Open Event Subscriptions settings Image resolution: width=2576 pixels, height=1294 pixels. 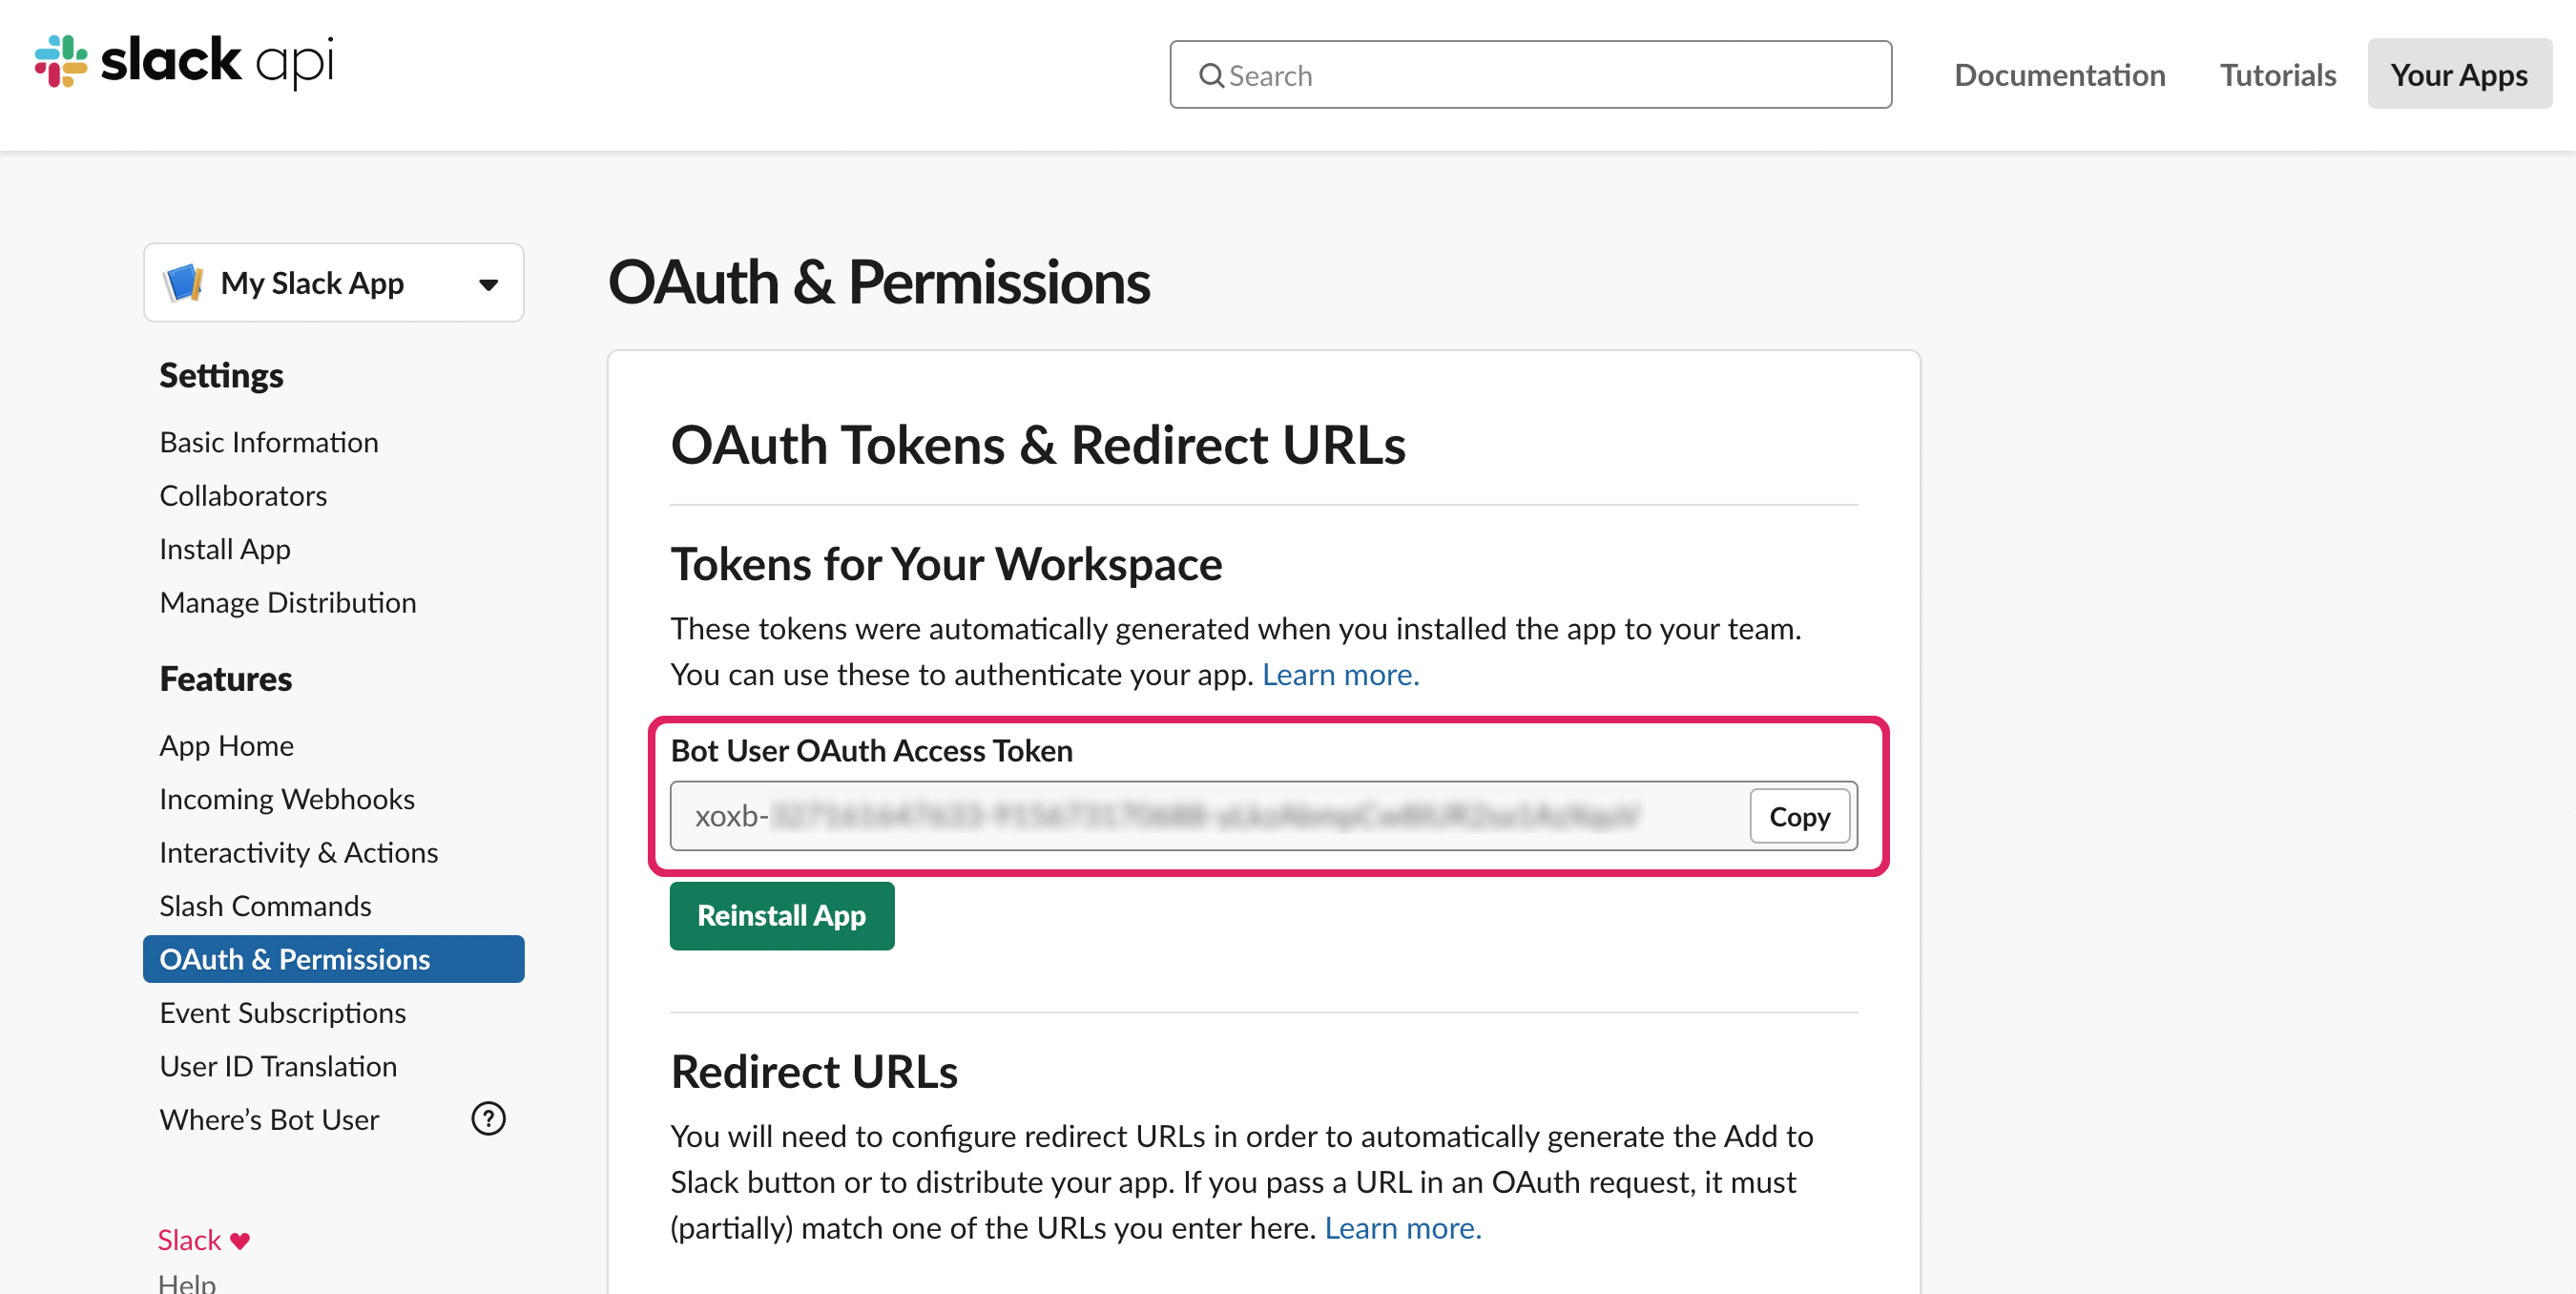282,1012
